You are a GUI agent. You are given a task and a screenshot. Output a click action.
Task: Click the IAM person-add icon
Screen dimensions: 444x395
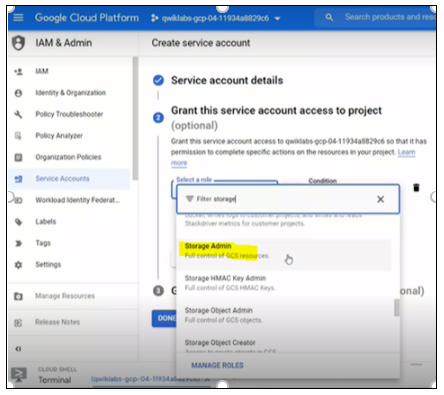pyautogui.click(x=18, y=71)
